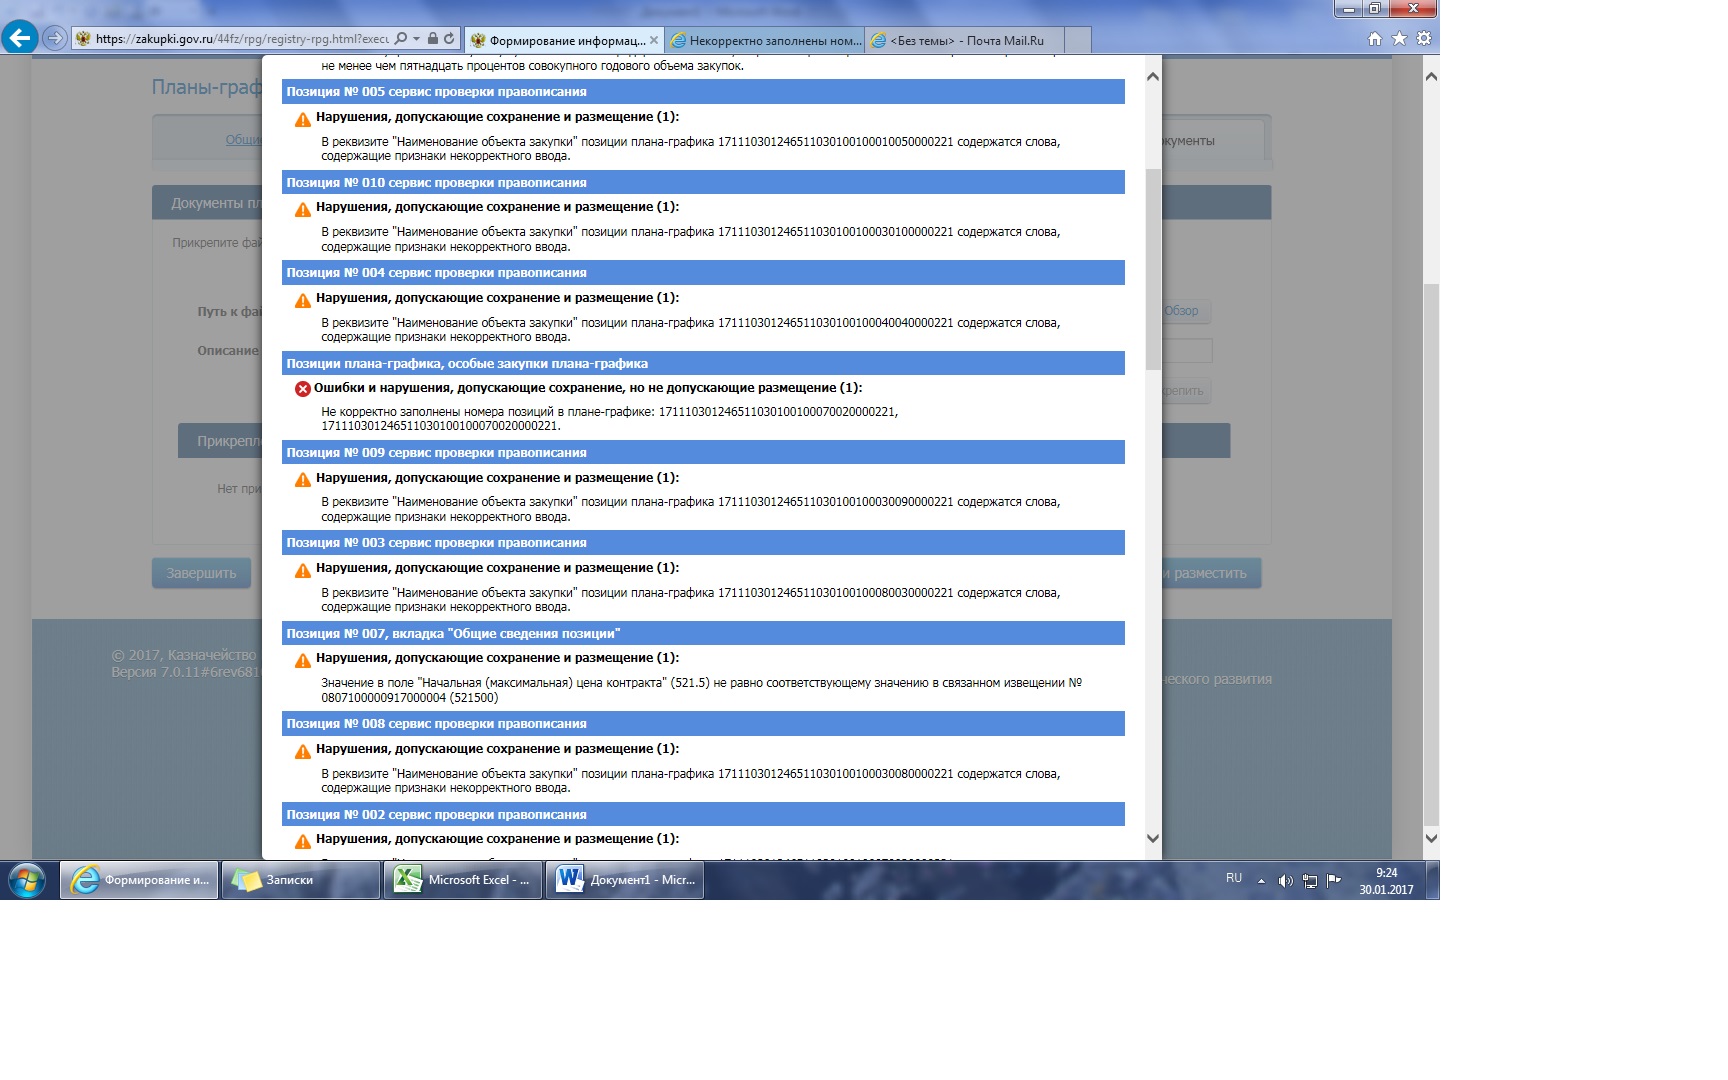Expand the address bar search dropdown arrow
The height and width of the screenshot is (1080, 1728).
click(x=416, y=39)
